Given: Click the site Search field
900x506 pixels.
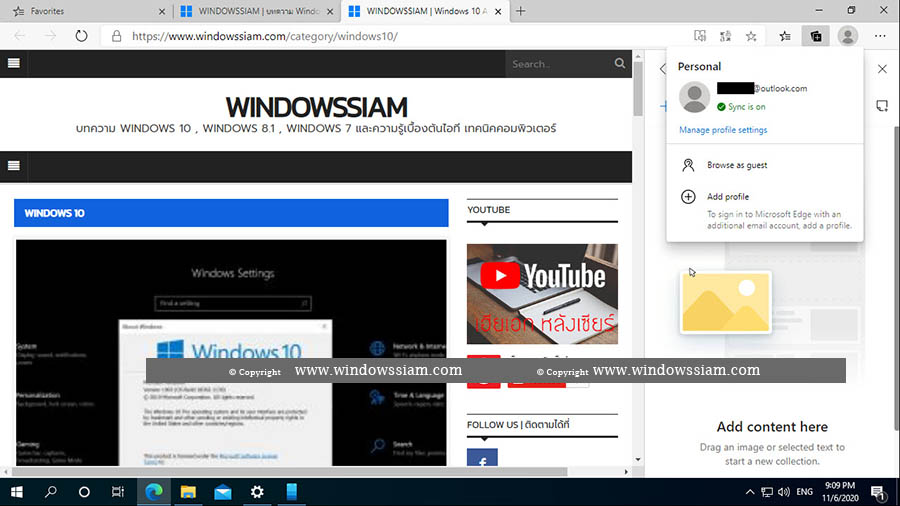Looking at the screenshot, I should tap(559, 64).
